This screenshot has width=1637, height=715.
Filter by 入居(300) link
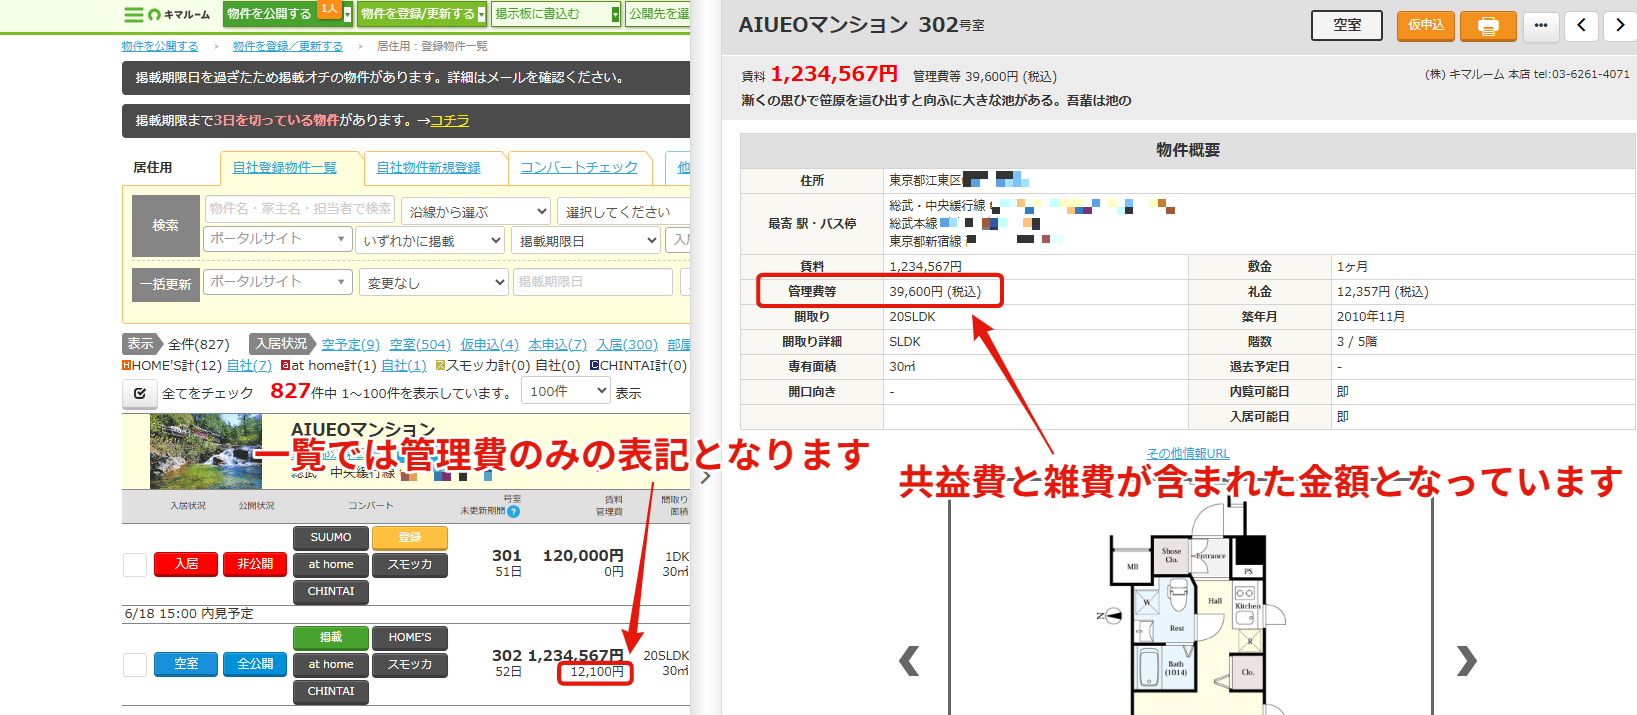[627, 344]
